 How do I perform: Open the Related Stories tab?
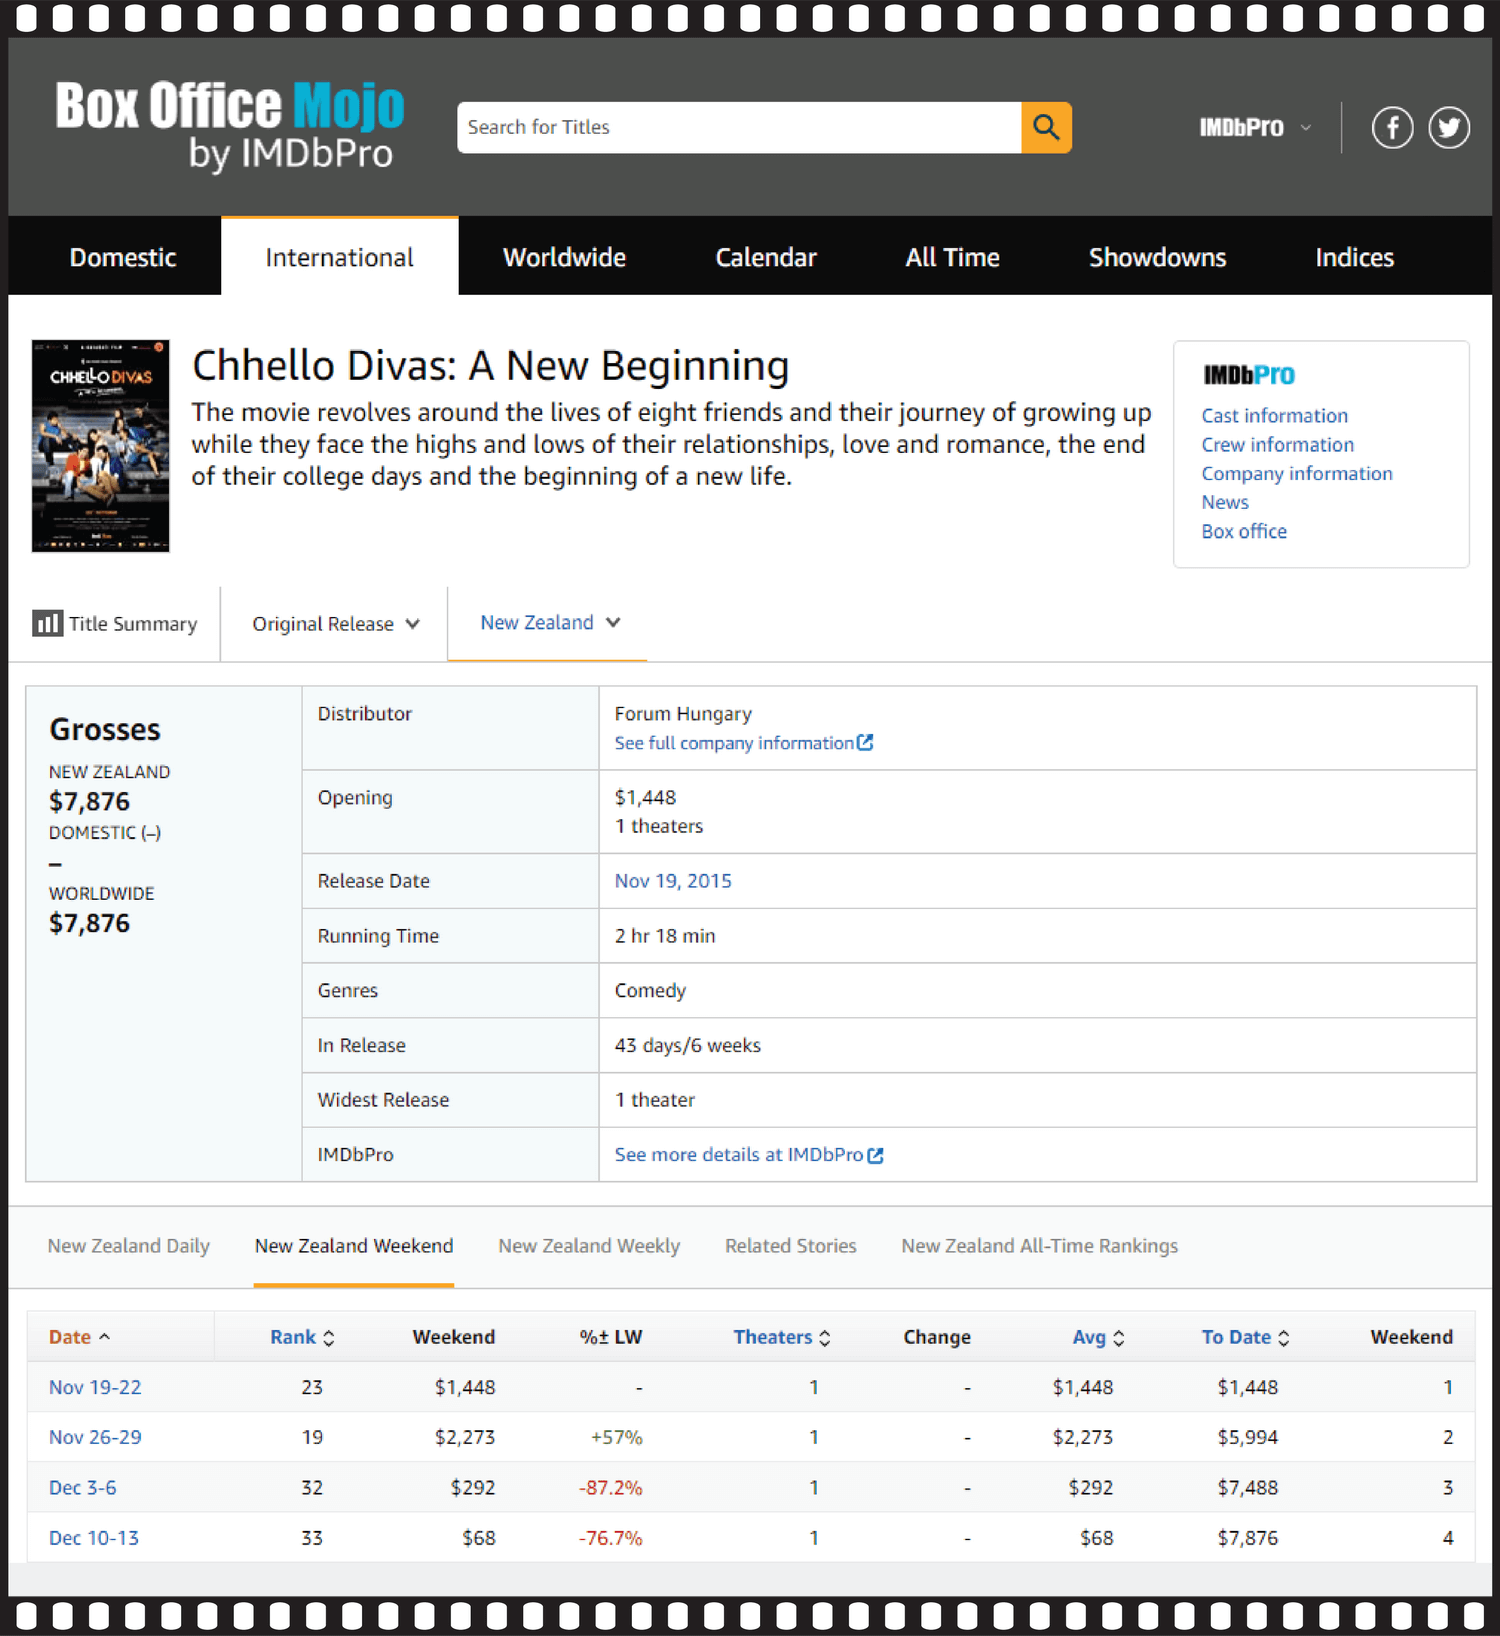791,1246
